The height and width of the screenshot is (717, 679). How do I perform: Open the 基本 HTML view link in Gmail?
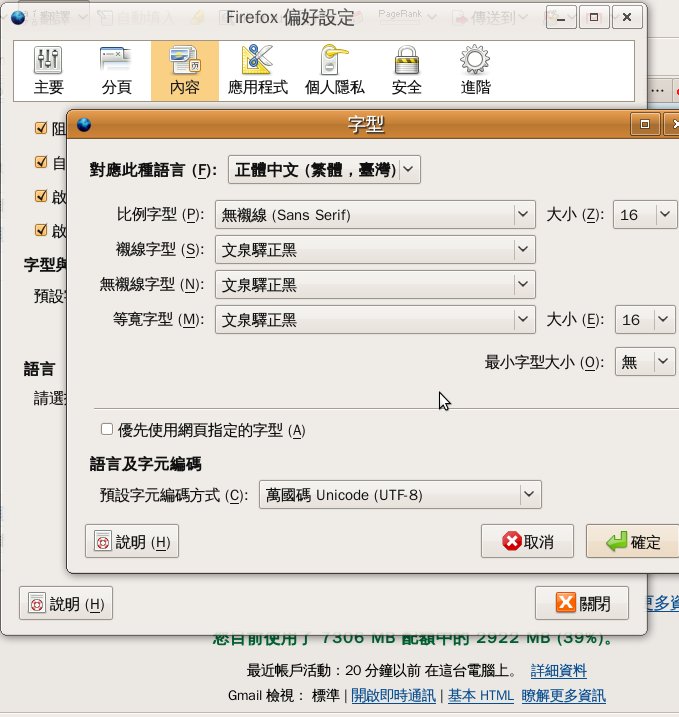(x=481, y=696)
